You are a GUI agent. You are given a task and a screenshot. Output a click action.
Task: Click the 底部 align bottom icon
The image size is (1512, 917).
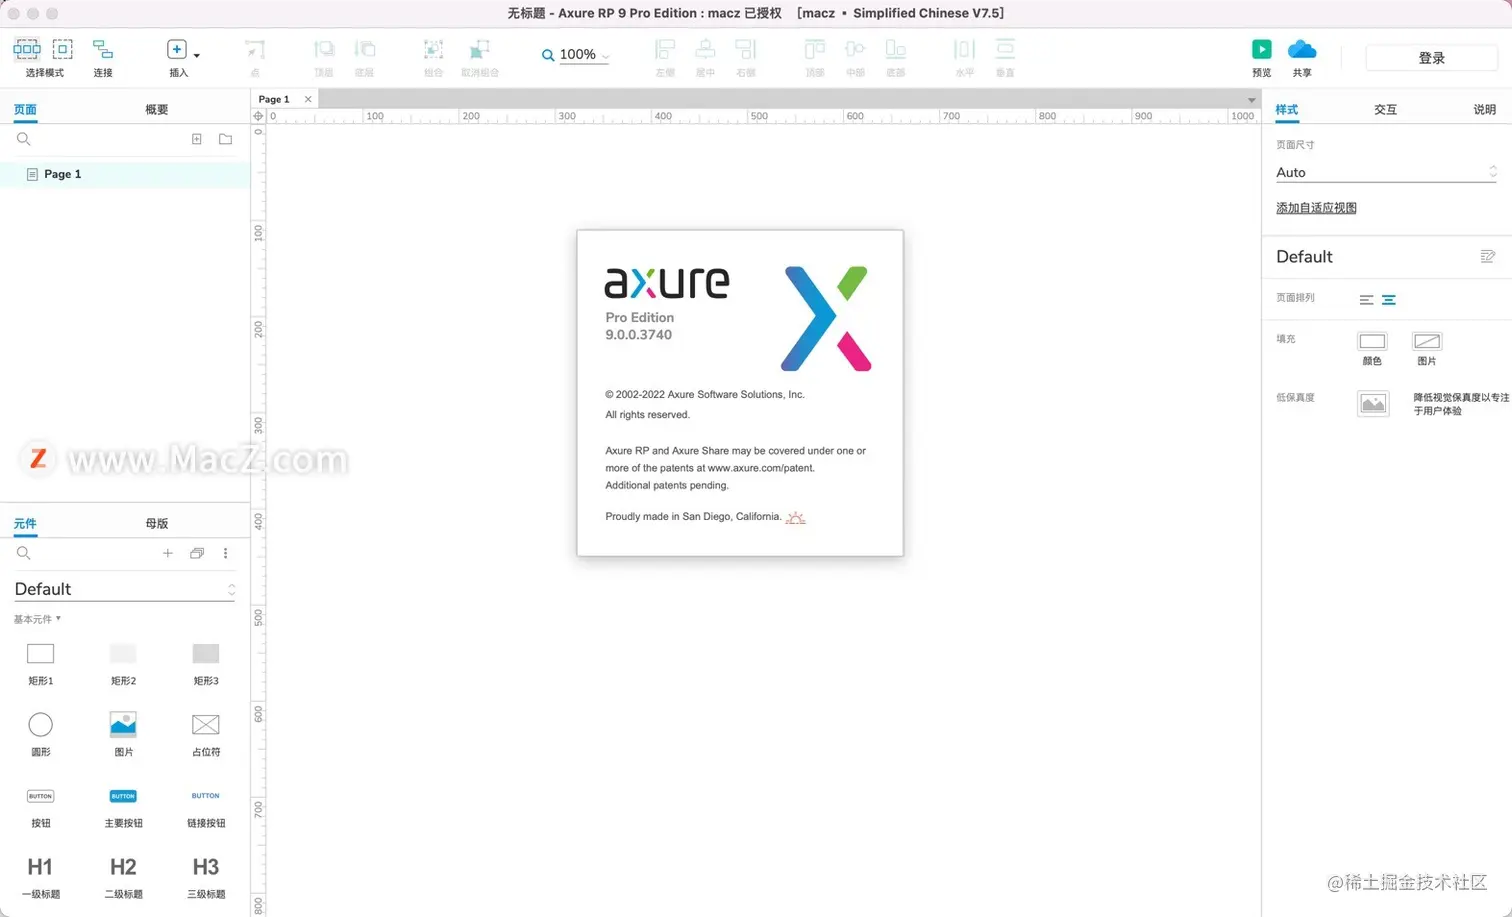click(x=896, y=49)
